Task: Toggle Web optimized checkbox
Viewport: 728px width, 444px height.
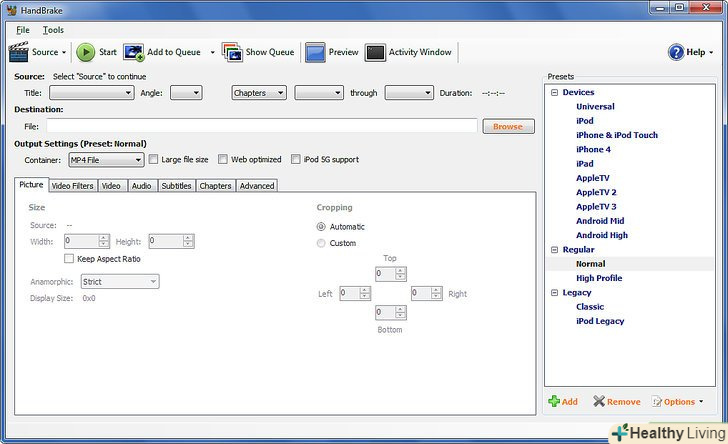Action: point(223,159)
